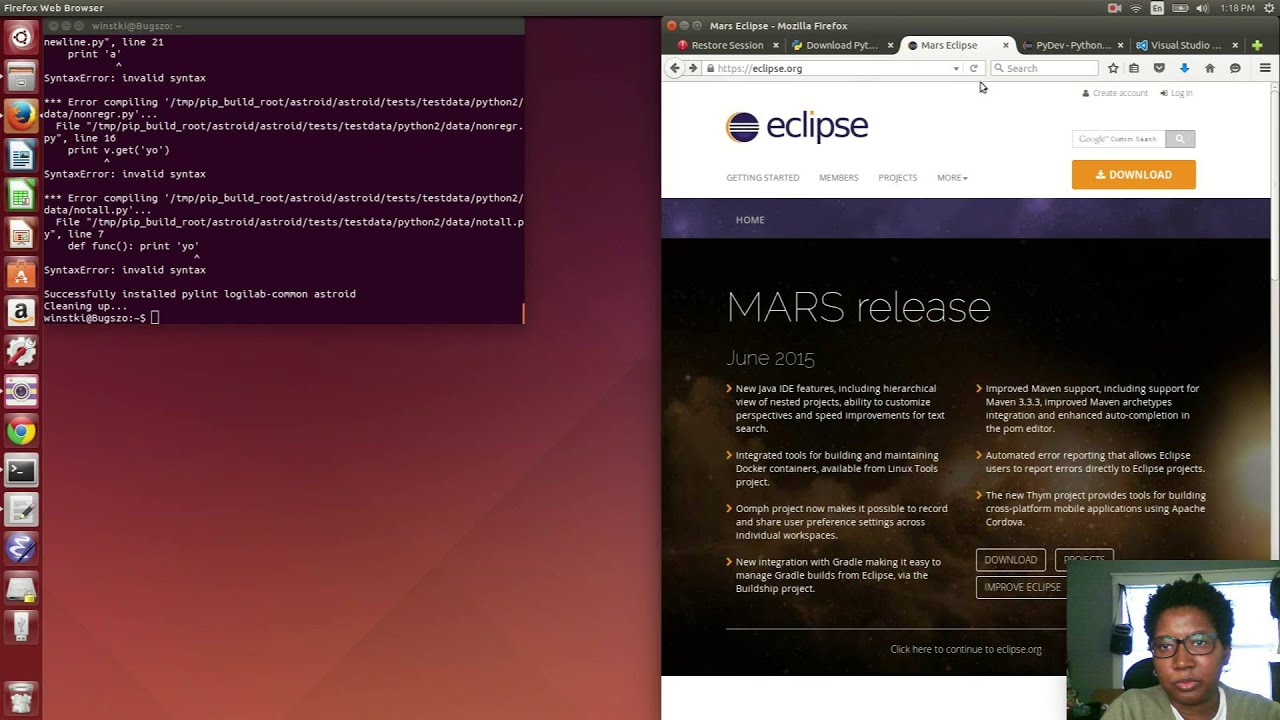
Task: Click Create account link
Action: click(x=1115, y=93)
